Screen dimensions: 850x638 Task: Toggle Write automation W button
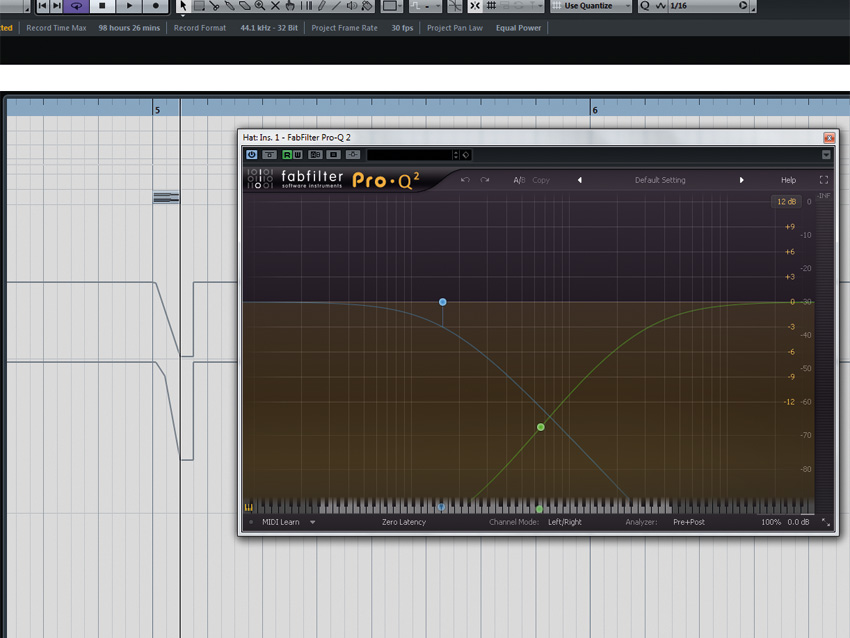tap(297, 155)
